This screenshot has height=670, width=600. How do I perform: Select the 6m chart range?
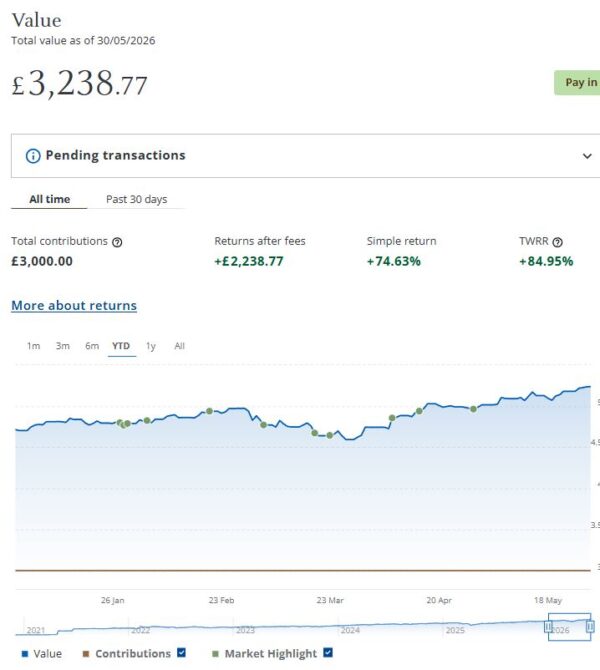[92, 346]
